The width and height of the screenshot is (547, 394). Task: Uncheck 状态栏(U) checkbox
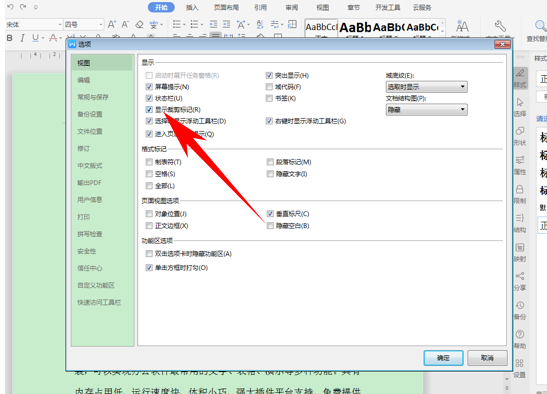[149, 98]
